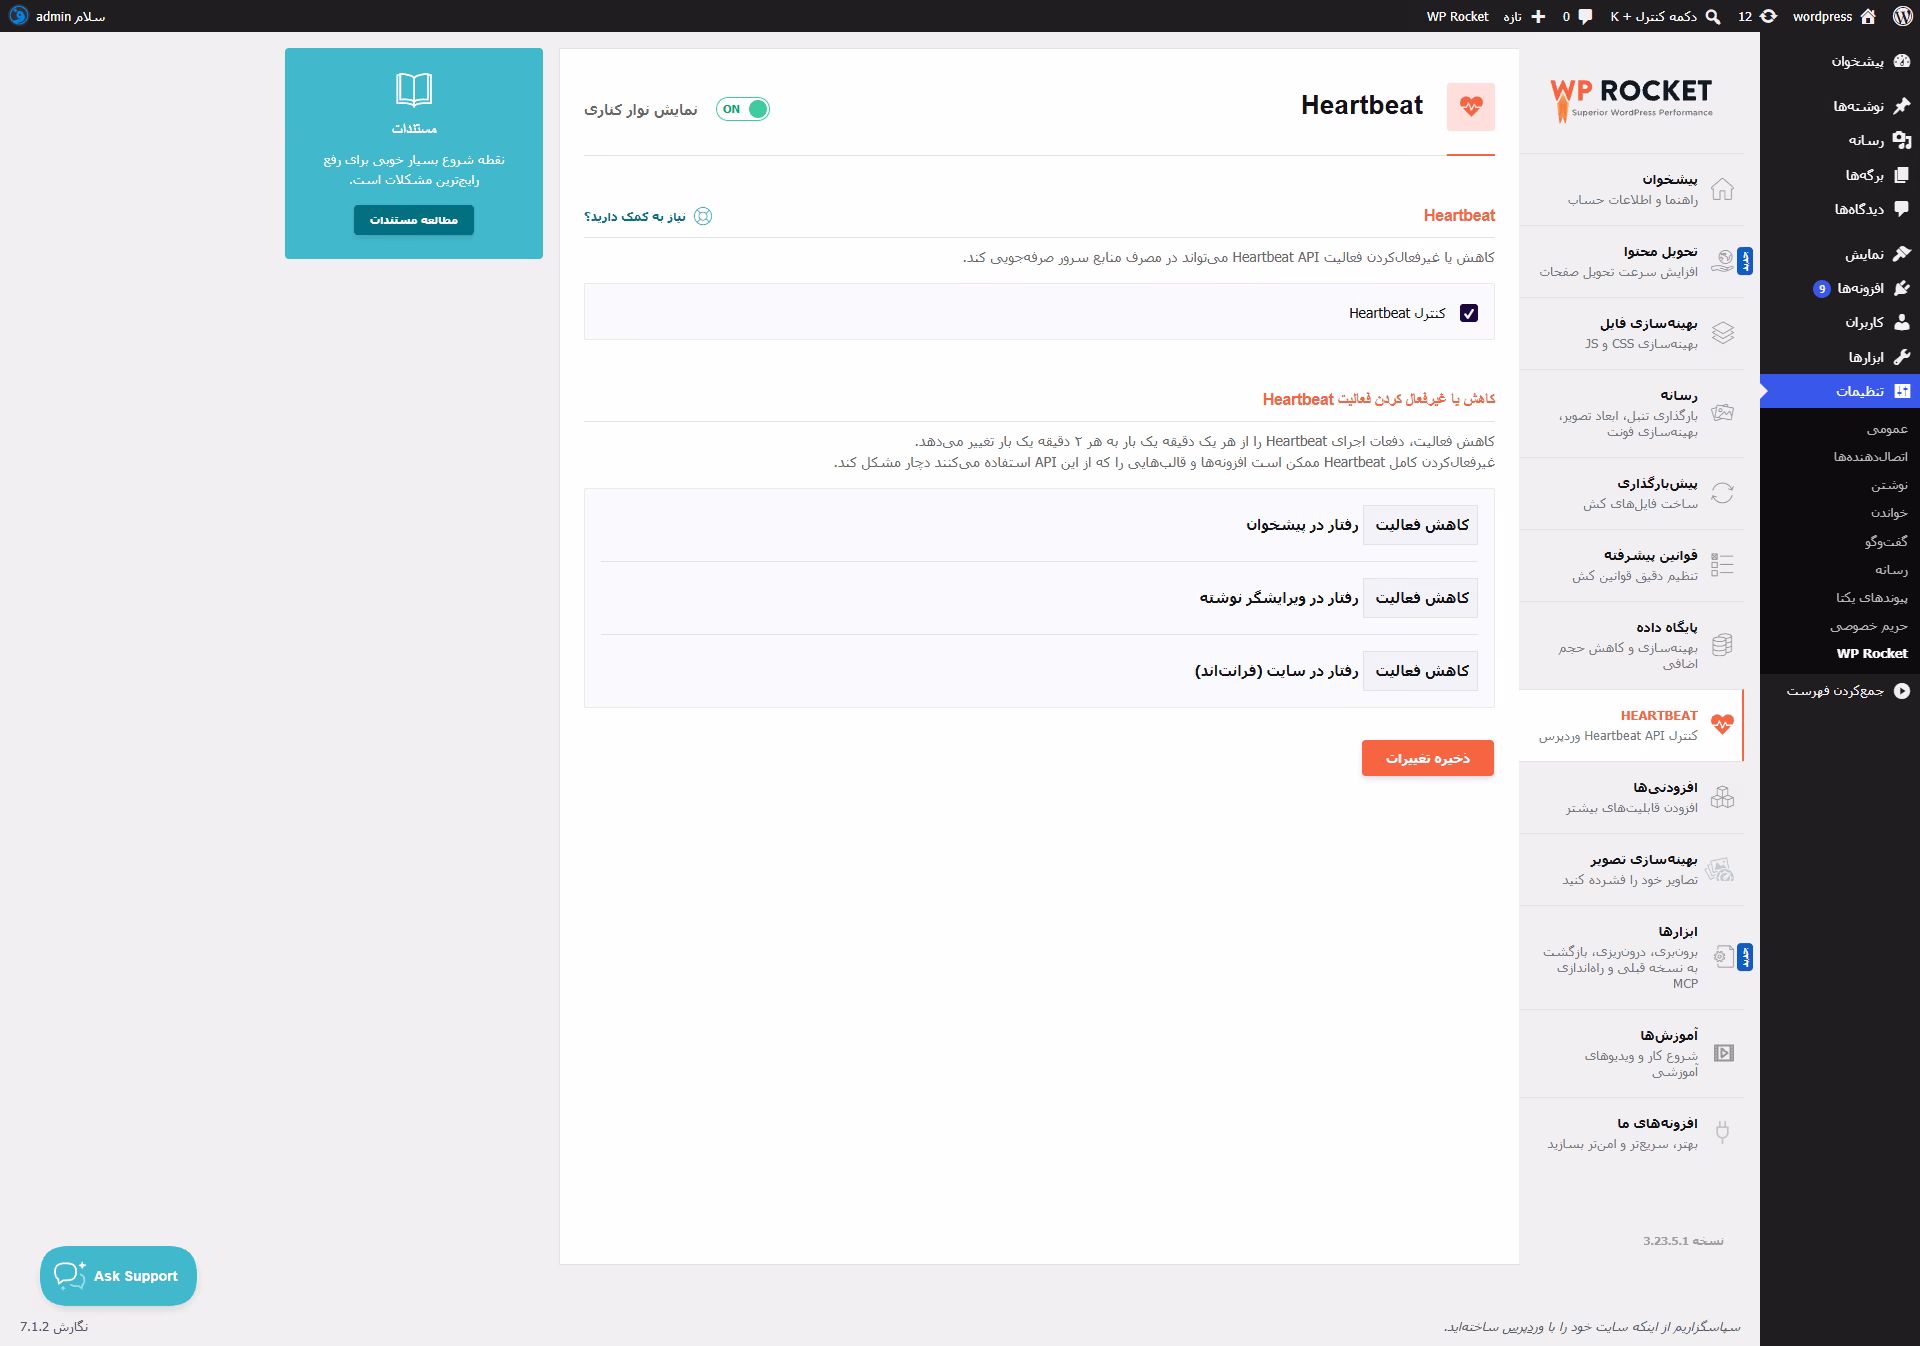The image size is (1920, 1346).
Task: Switch to رسانه WP Rocket tab
Action: point(1632,413)
